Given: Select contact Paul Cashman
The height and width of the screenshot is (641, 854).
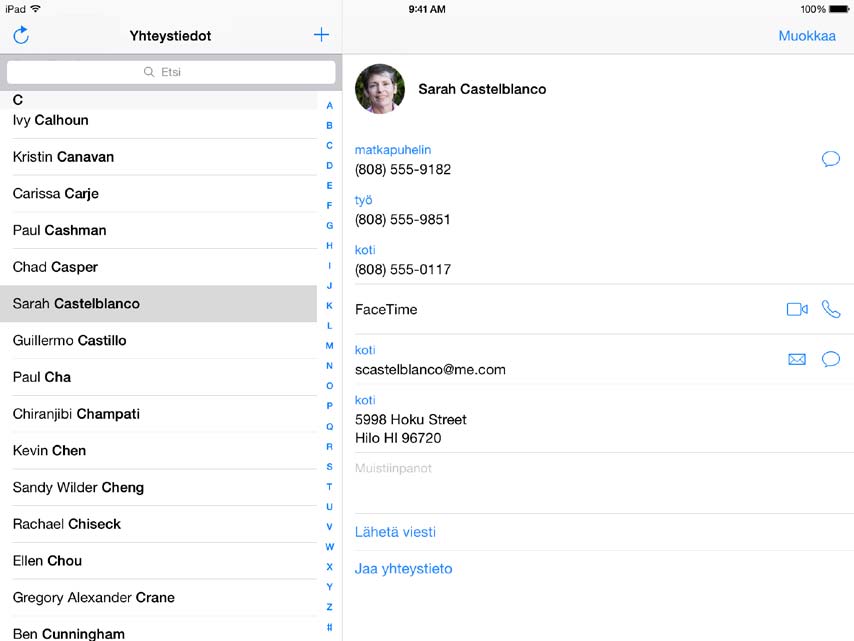Looking at the screenshot, I should point(158,230).
